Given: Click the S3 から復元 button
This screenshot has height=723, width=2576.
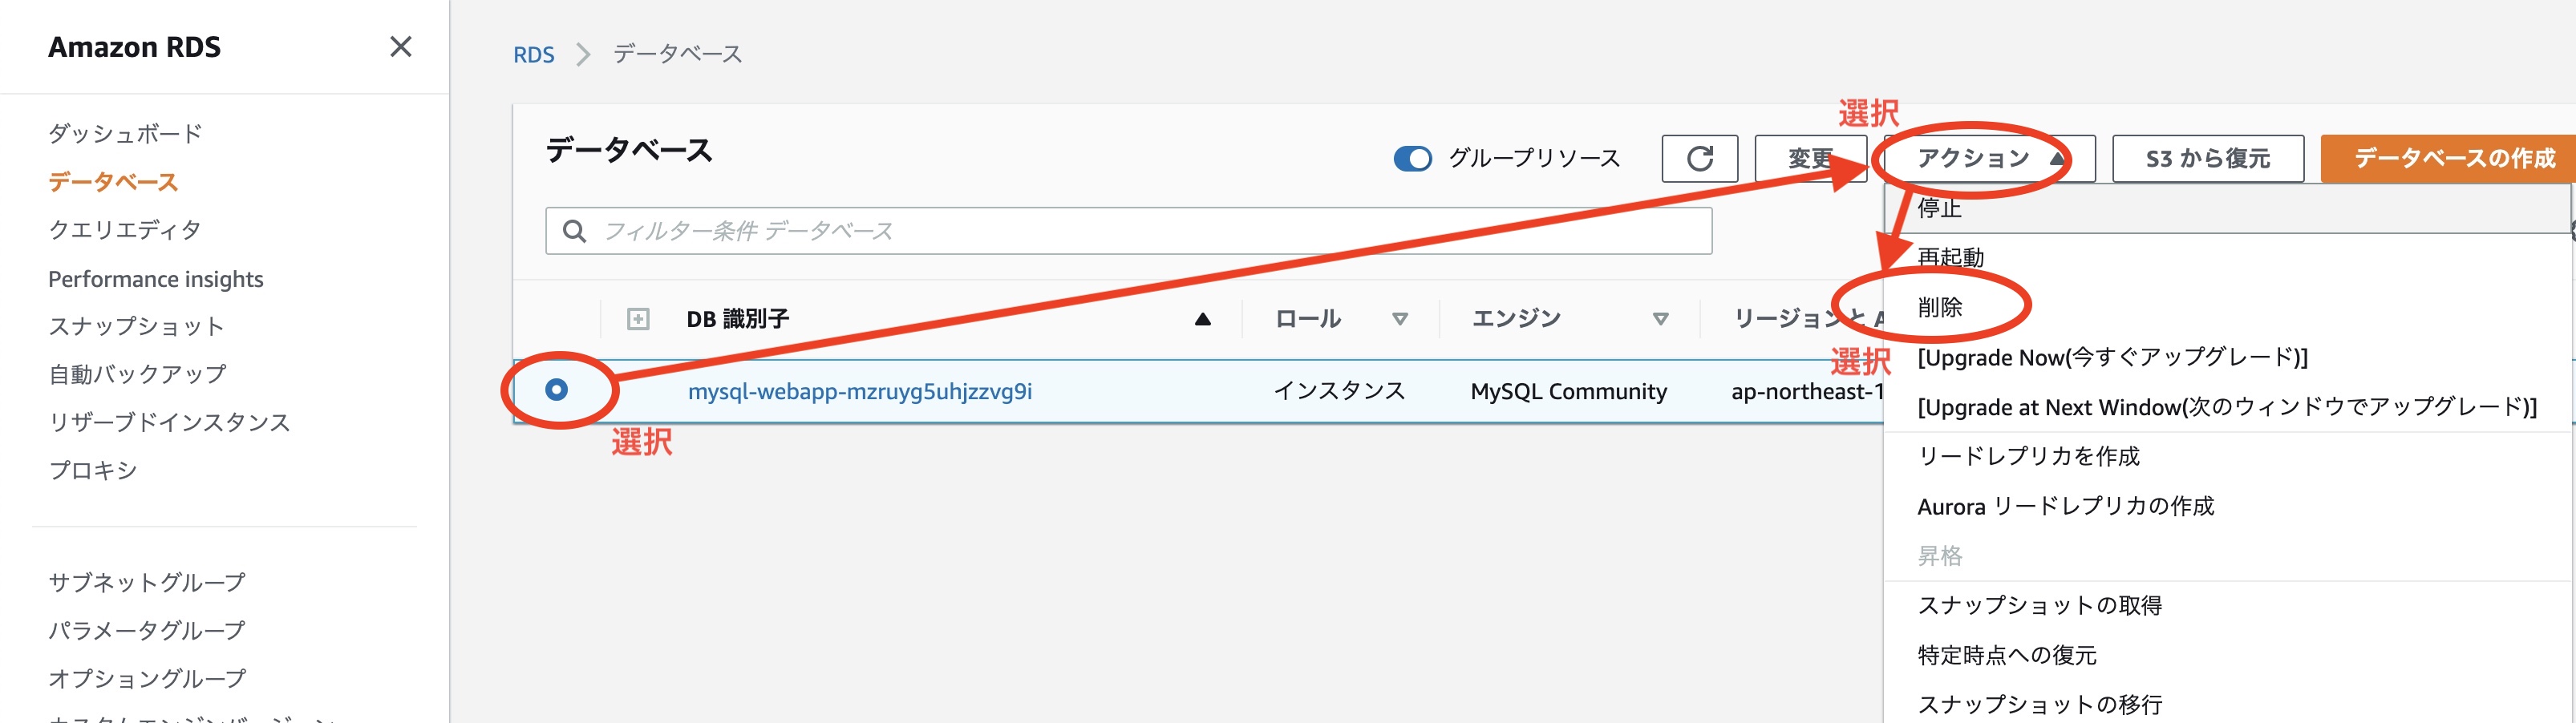Looking at the screenshot, I should click(2207, 158).
